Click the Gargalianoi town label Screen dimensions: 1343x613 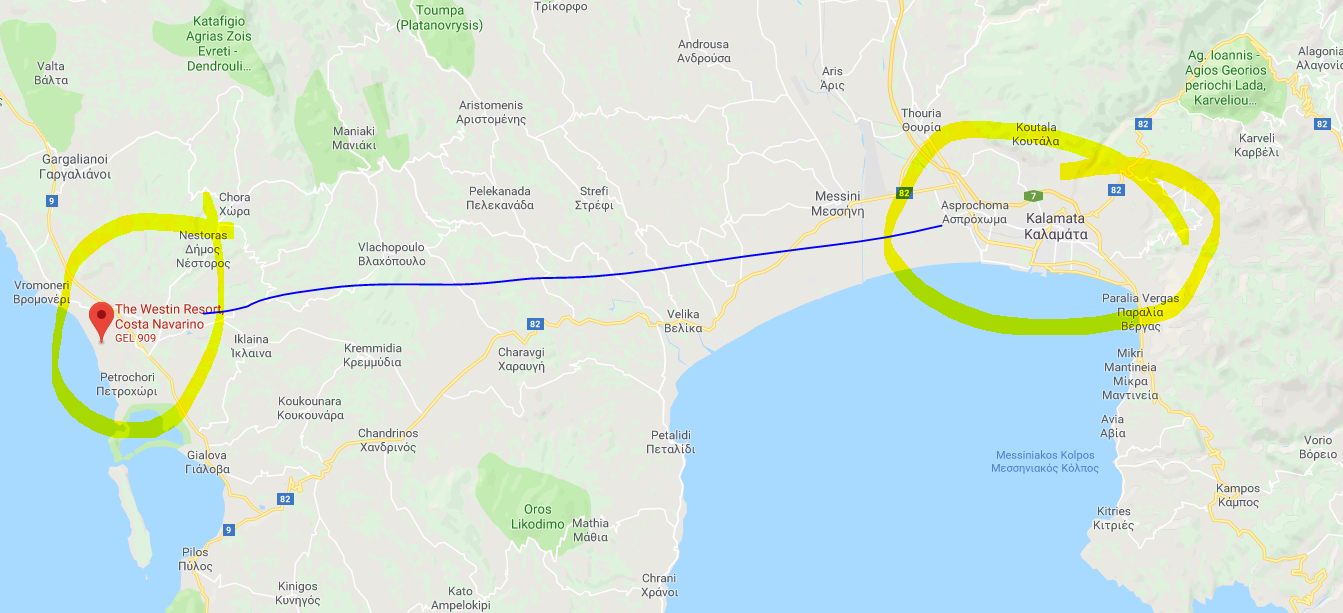pyautogui.click(x=75, y=166)
